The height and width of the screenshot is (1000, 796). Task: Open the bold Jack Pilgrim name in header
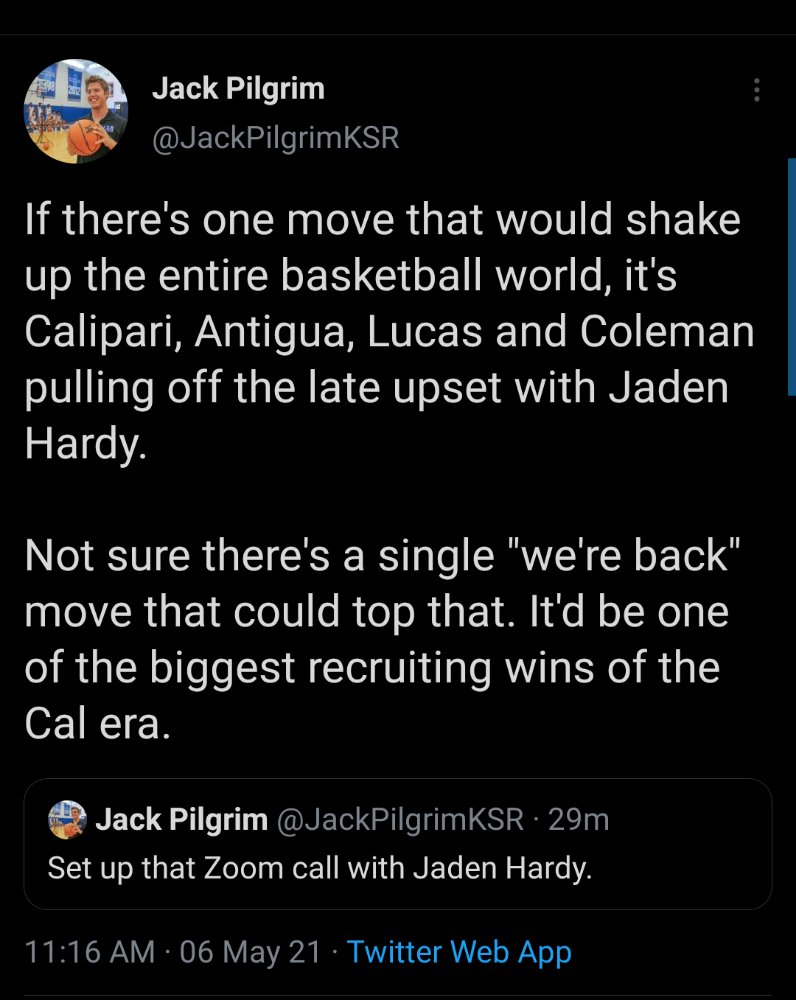pos(238,89)
